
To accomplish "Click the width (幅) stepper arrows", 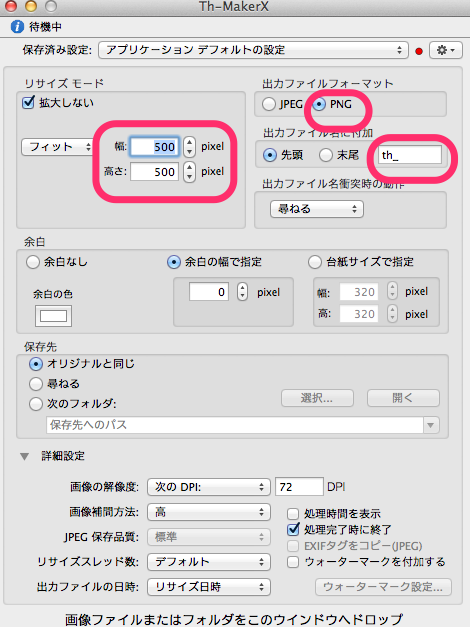I will tap(190, 147).
